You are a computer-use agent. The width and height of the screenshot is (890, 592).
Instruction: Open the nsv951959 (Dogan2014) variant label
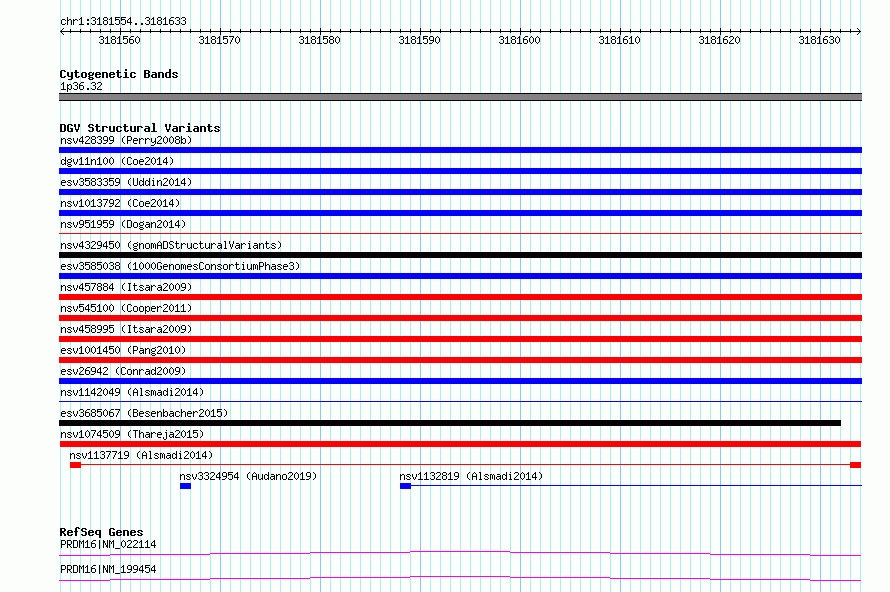[123, 224]
